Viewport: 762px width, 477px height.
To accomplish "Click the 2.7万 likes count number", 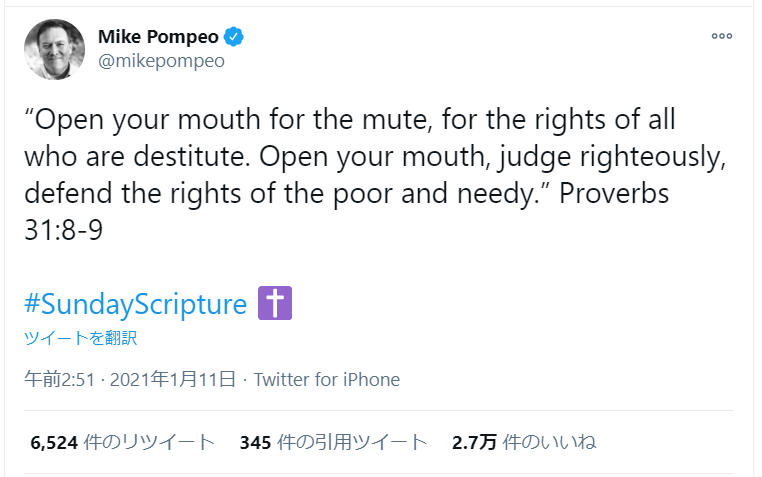I will click(x=474, y=443).
